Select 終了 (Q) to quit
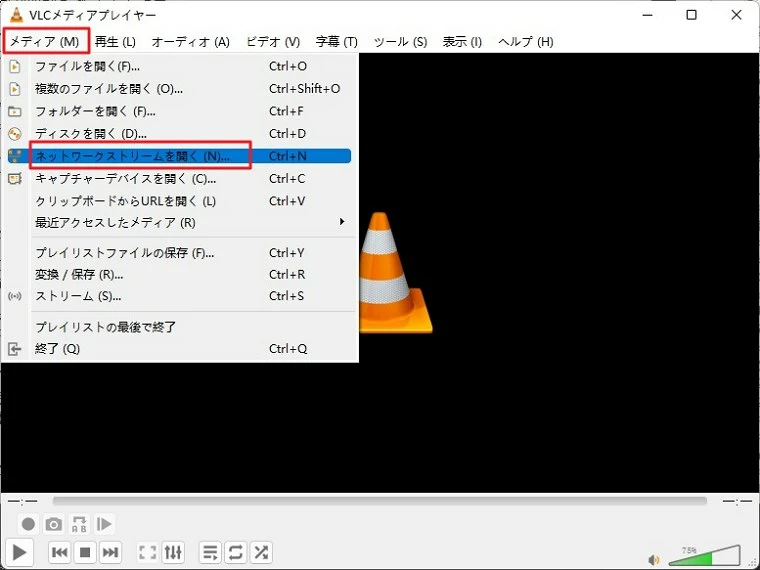The height and width of the screenshot is (570, 760). pyautogui.click(x=179, y=348)
